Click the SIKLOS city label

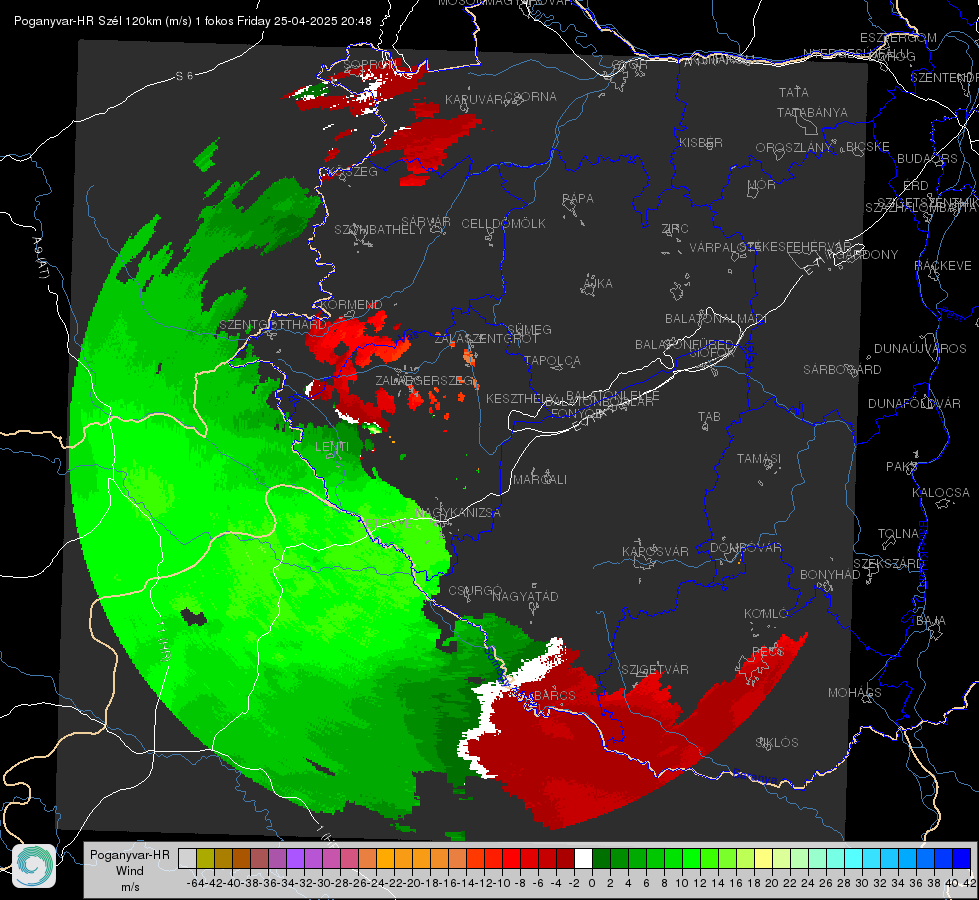coord(777,743)
